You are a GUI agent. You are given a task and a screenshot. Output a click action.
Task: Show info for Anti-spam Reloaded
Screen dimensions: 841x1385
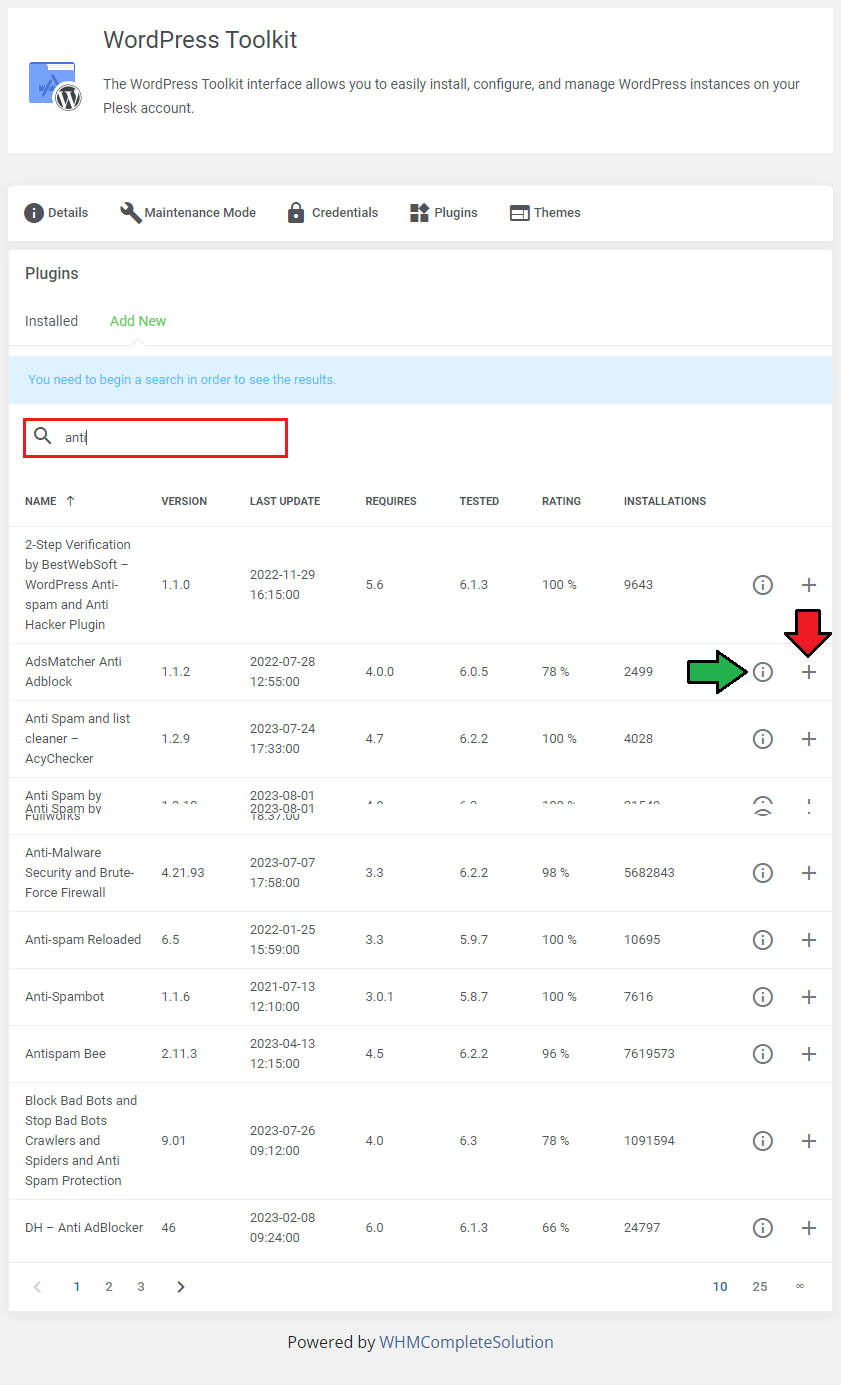pos(763,940)
